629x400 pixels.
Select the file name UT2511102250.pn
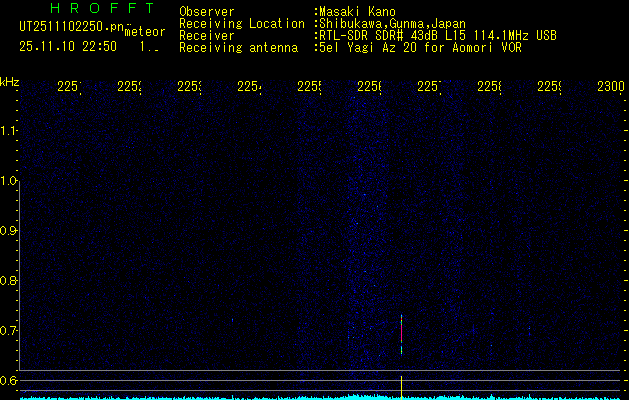[72, 27]
